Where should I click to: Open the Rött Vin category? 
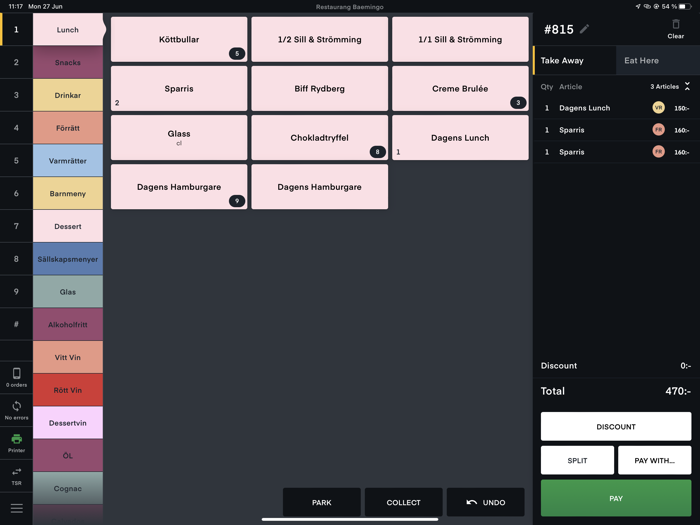[x=68, y=390]
